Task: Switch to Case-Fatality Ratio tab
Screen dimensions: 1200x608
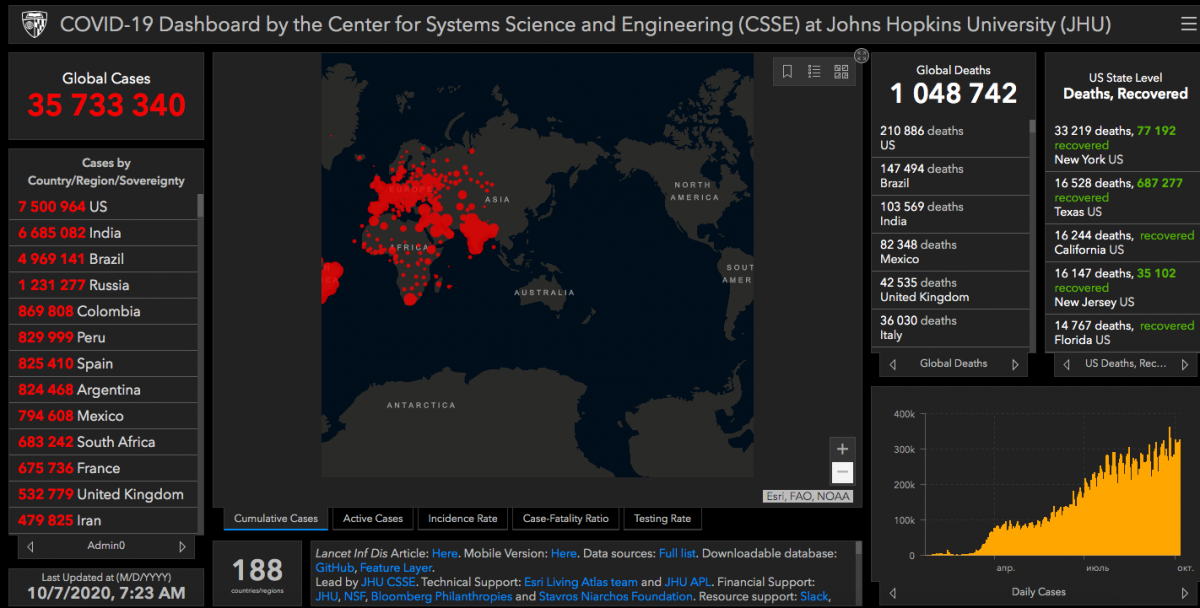Action: [566, 518]
